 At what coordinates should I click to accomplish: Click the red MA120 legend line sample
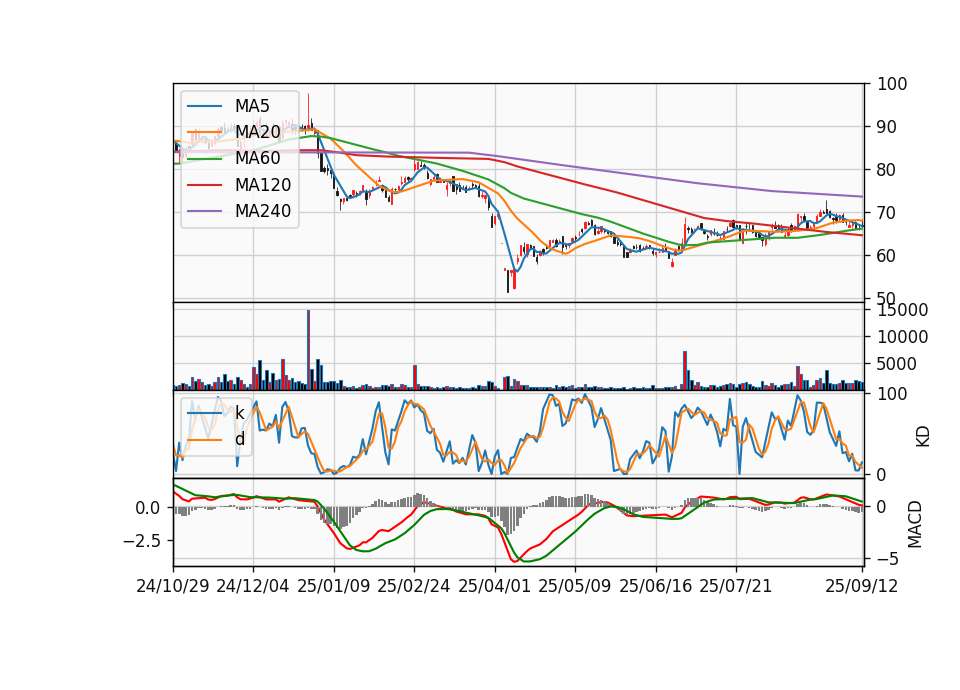[x=204, y=185]
